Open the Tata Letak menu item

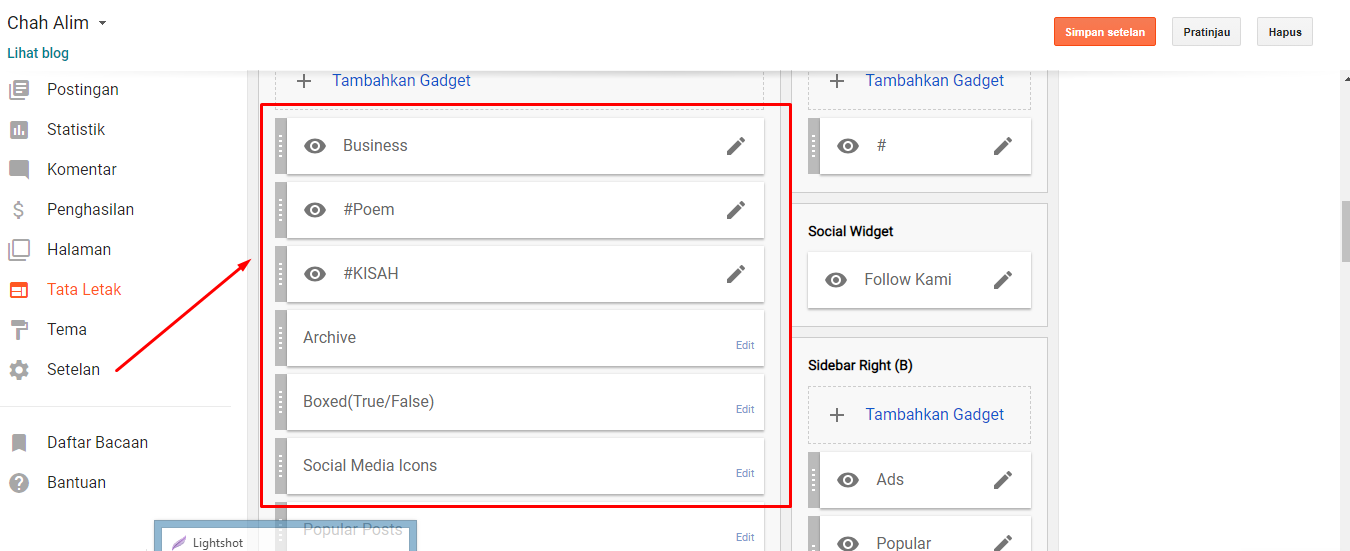pos(84,290)
